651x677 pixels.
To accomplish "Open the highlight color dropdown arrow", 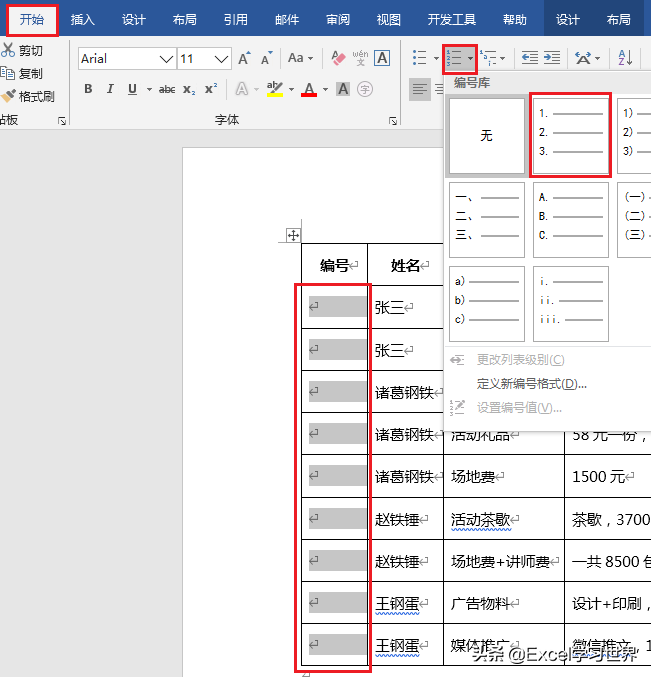I will click(x=291, y=89).
